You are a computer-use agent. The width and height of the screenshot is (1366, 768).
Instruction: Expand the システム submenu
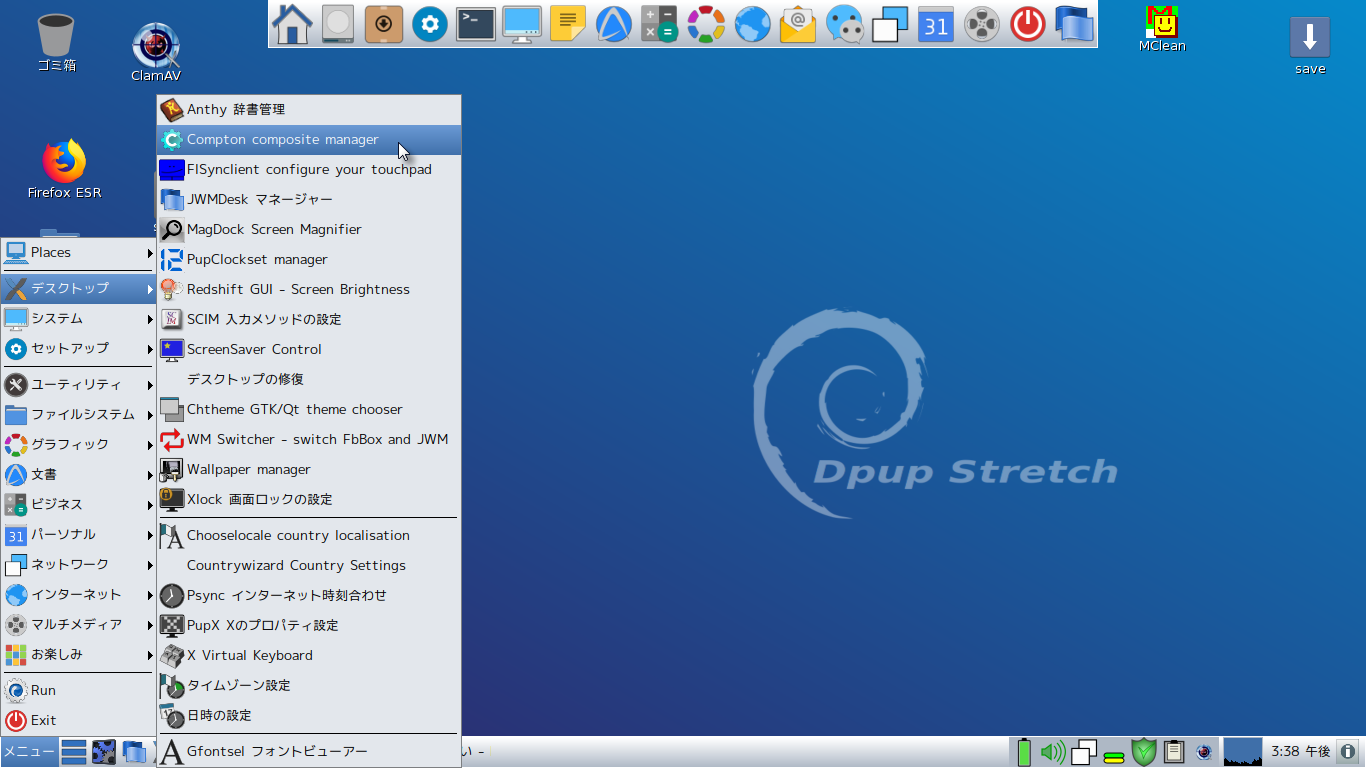(78, 318)
